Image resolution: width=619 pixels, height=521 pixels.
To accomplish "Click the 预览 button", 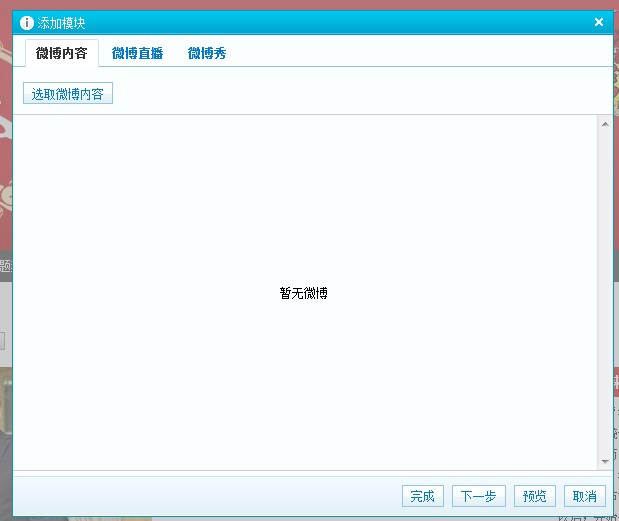I will [x=535, y=496].
